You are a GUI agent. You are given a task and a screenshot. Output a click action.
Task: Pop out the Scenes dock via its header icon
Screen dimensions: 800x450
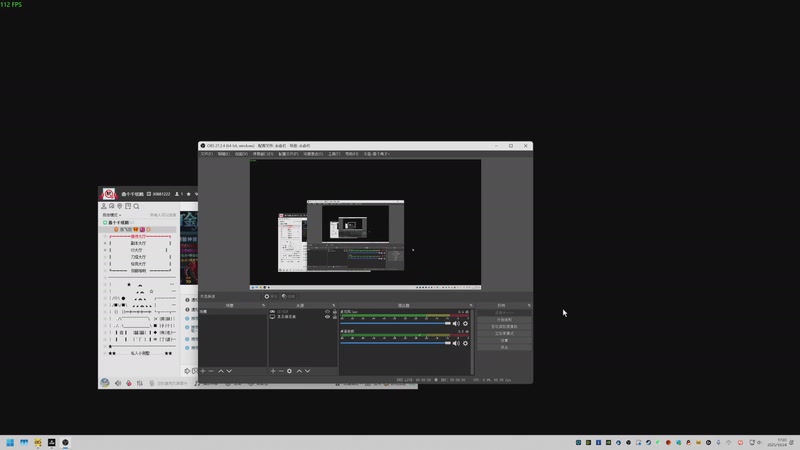[264, 305]
